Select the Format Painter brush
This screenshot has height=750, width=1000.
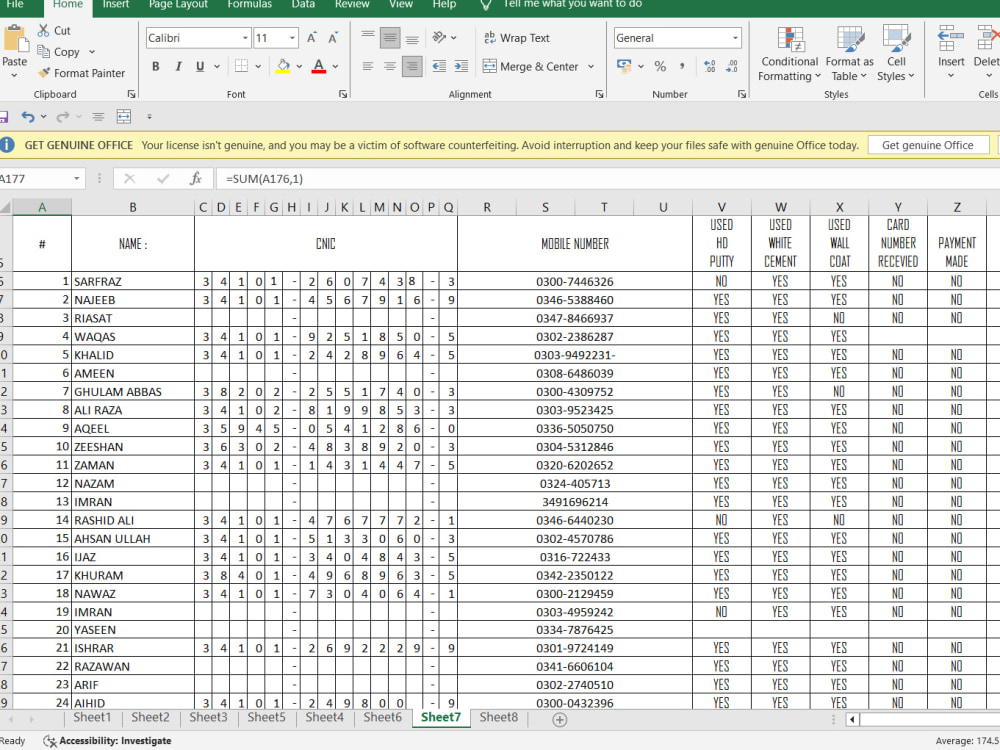click(44, 73)
